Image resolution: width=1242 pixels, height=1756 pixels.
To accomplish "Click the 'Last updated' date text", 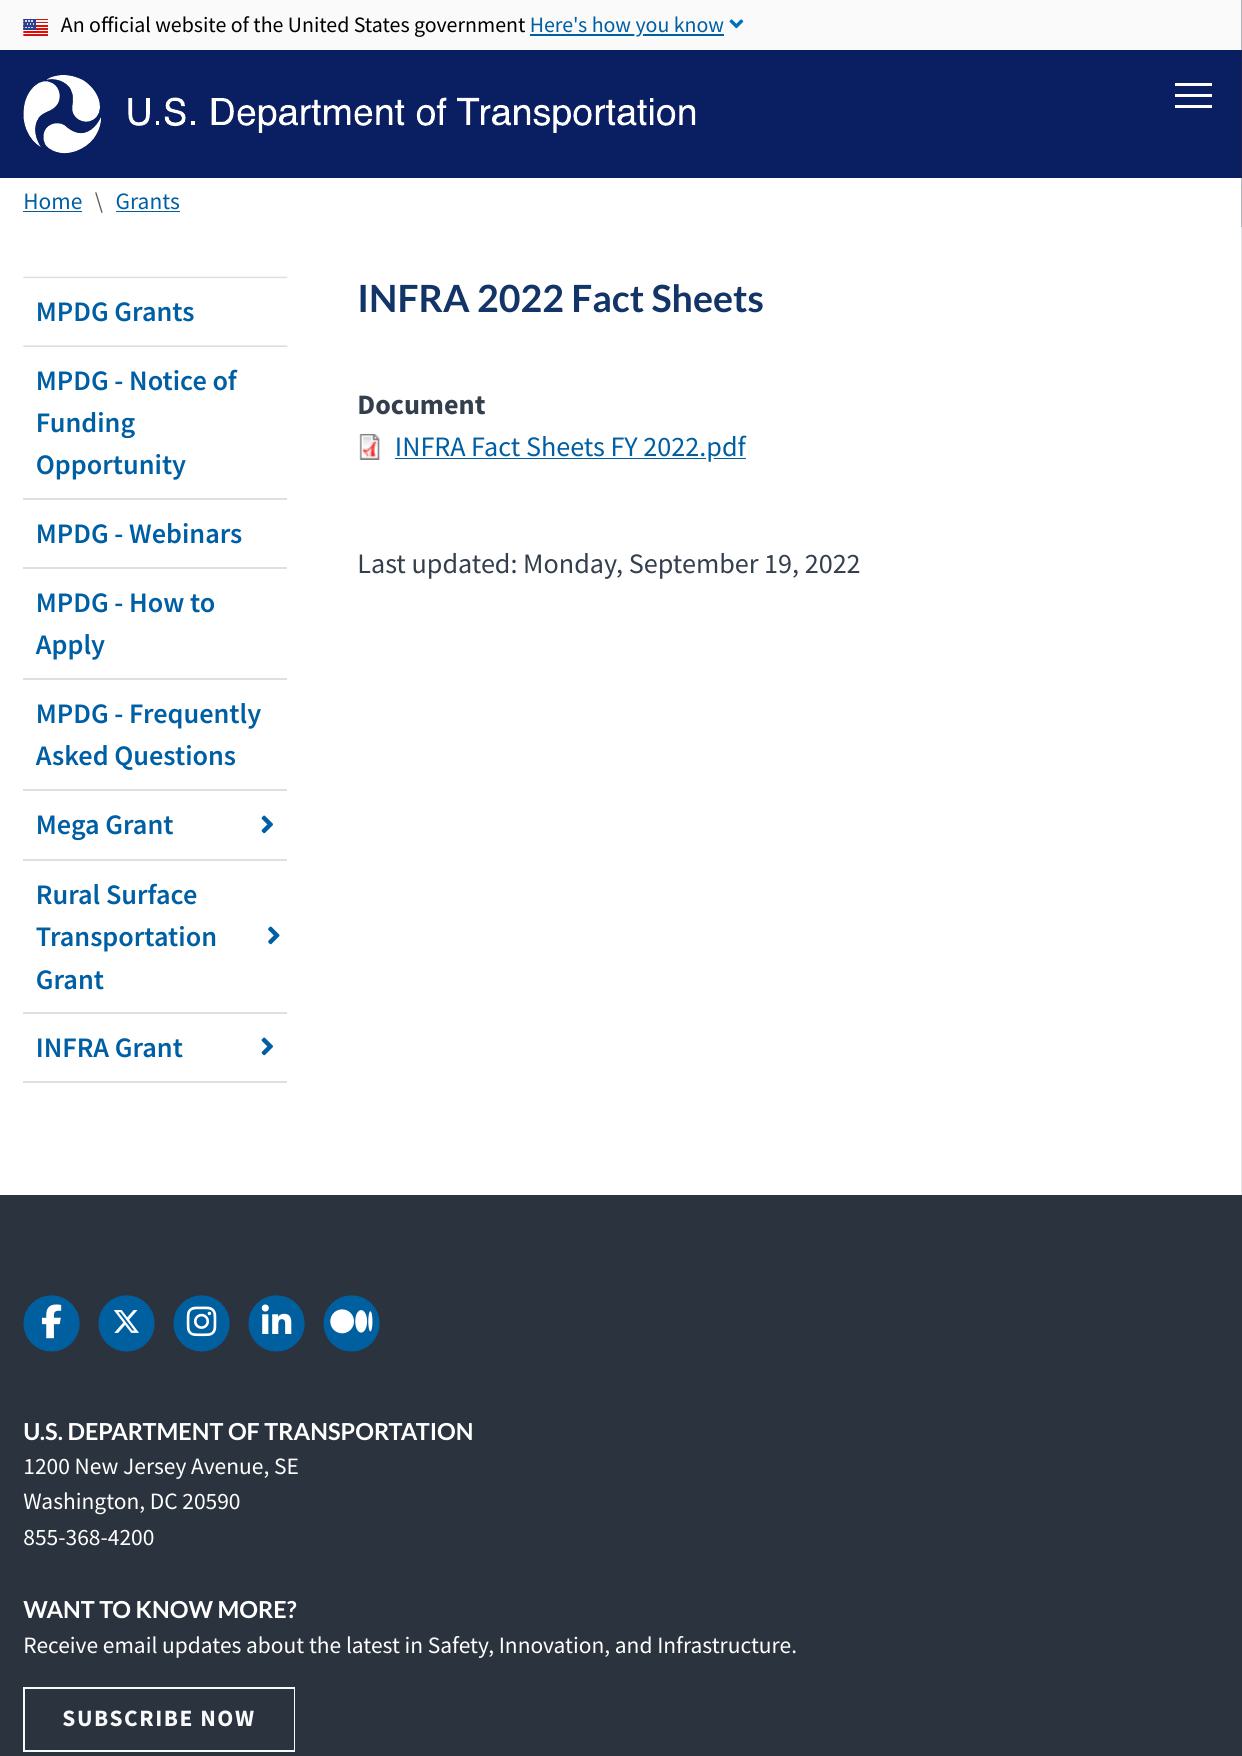I will 609,564.
